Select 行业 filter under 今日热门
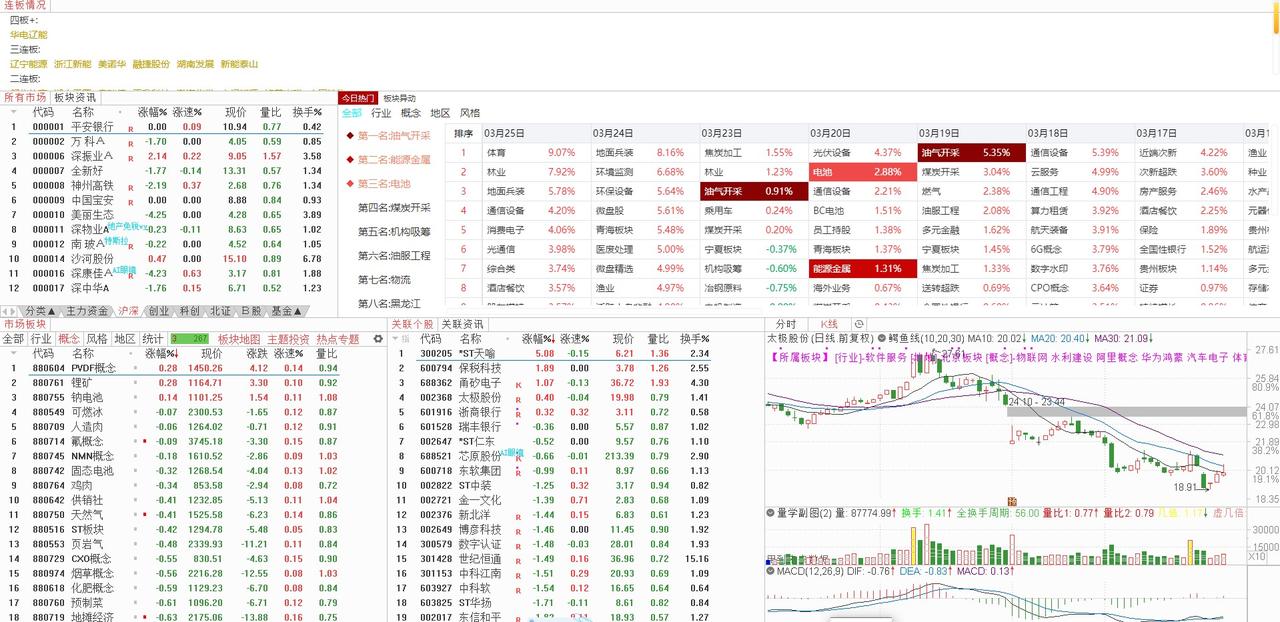The image size is (1280, 622). 381,113
